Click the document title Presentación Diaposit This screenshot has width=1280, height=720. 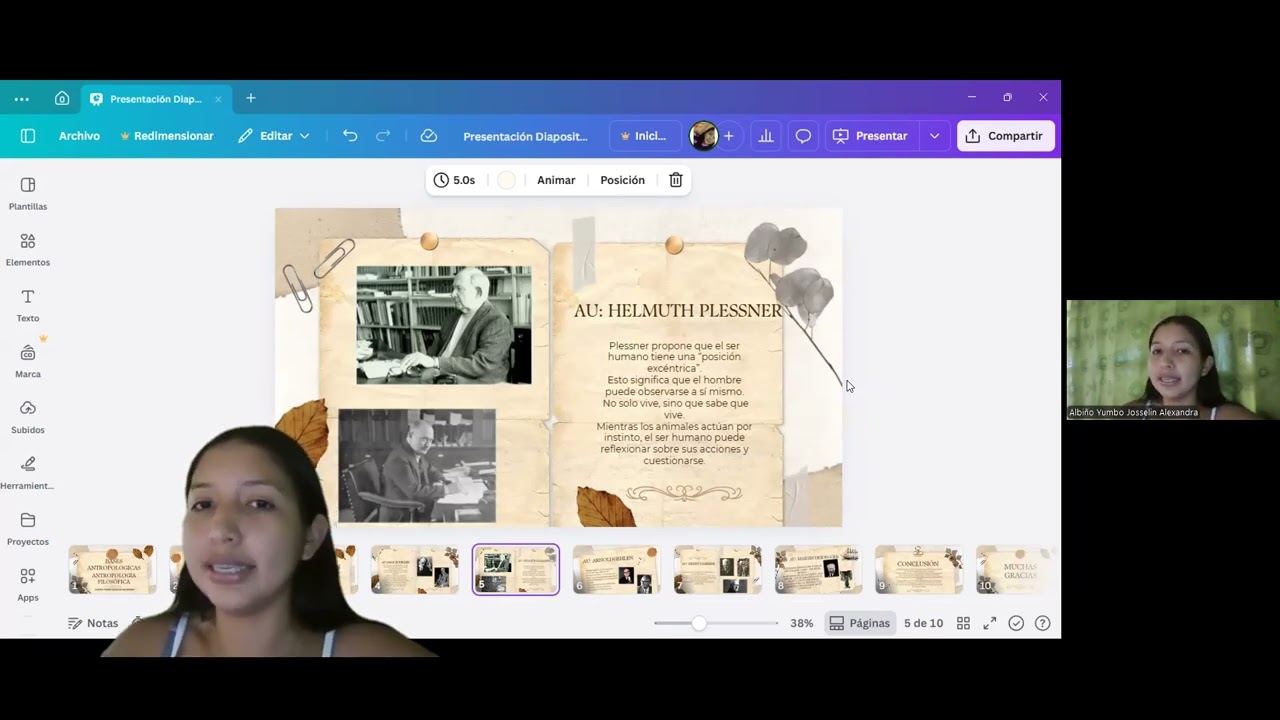(x=525, y=136)
